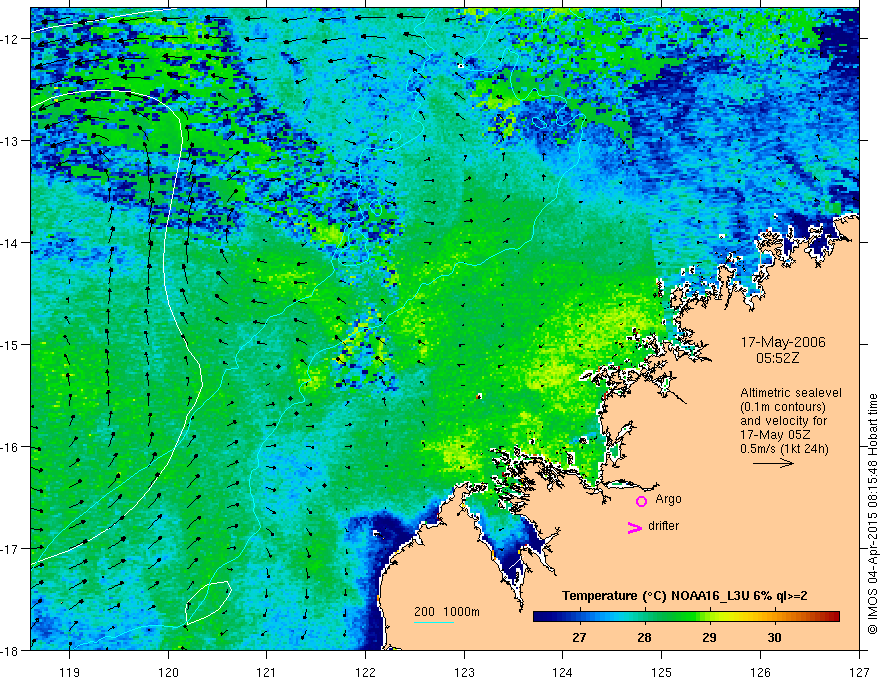Click the 126 longitude axis label
The width and height of the screenshot is (880, 680).
click(x=760, y=672)
